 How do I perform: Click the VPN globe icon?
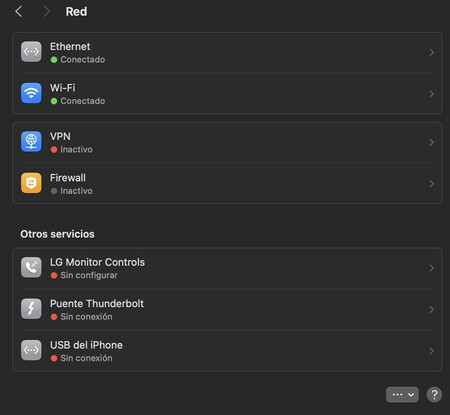click(31, 141)
